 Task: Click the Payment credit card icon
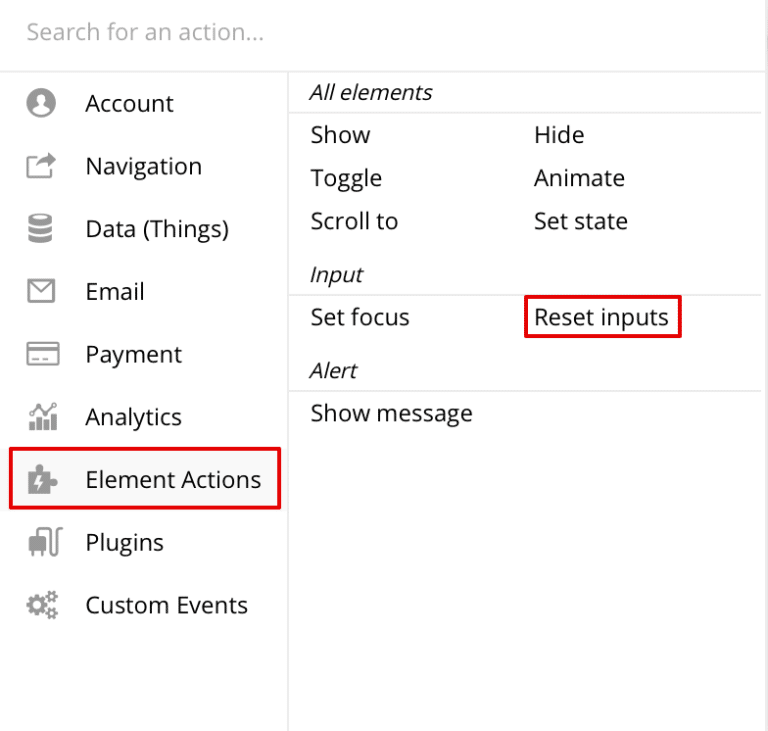point(42,355)
